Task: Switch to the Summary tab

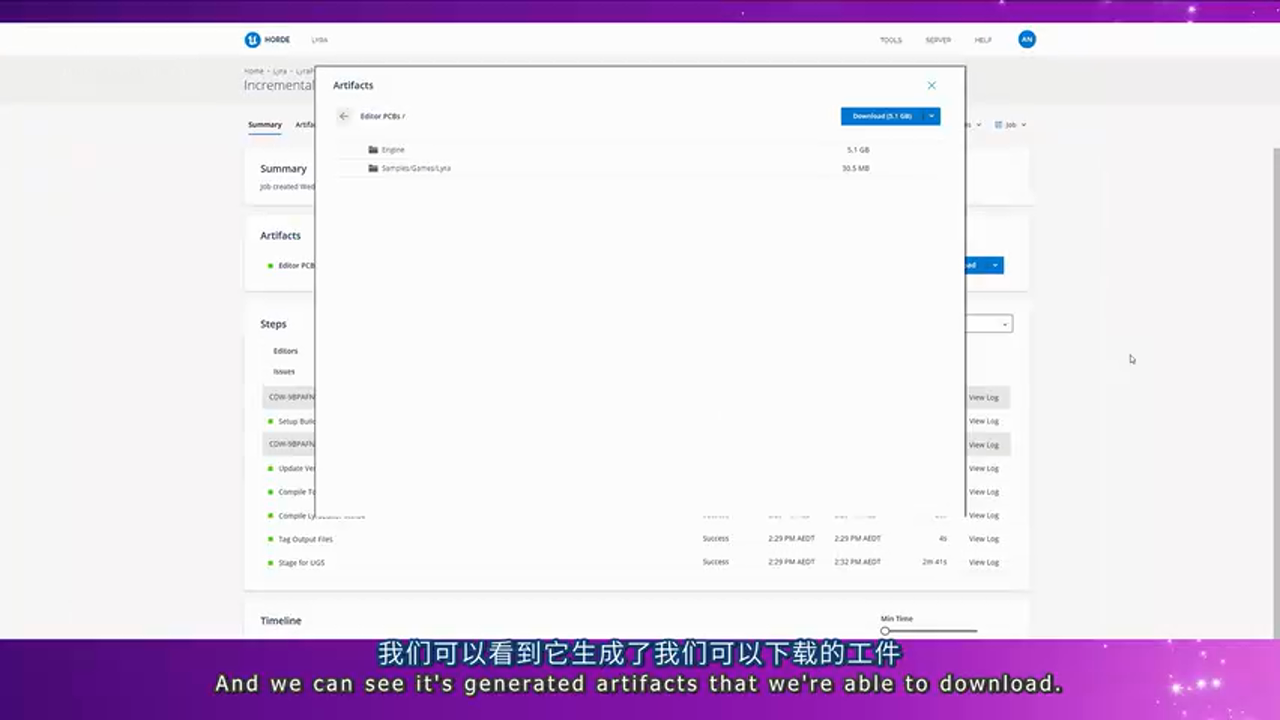Action: (264, 124)
